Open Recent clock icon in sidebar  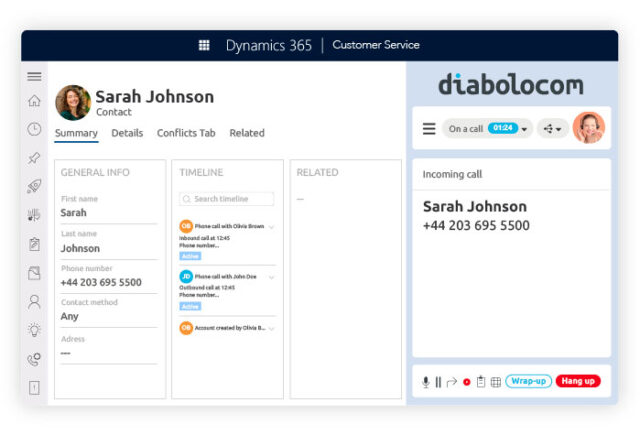34,129
